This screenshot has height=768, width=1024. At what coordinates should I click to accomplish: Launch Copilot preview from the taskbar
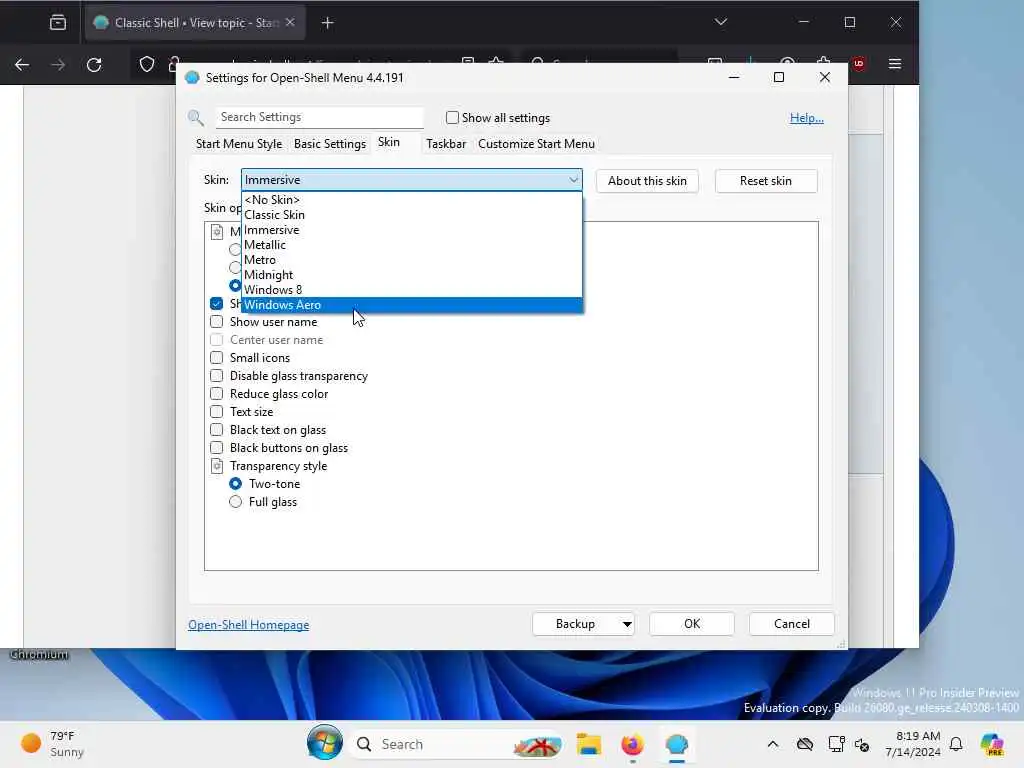pyautogui.click(x=991, y=744)
